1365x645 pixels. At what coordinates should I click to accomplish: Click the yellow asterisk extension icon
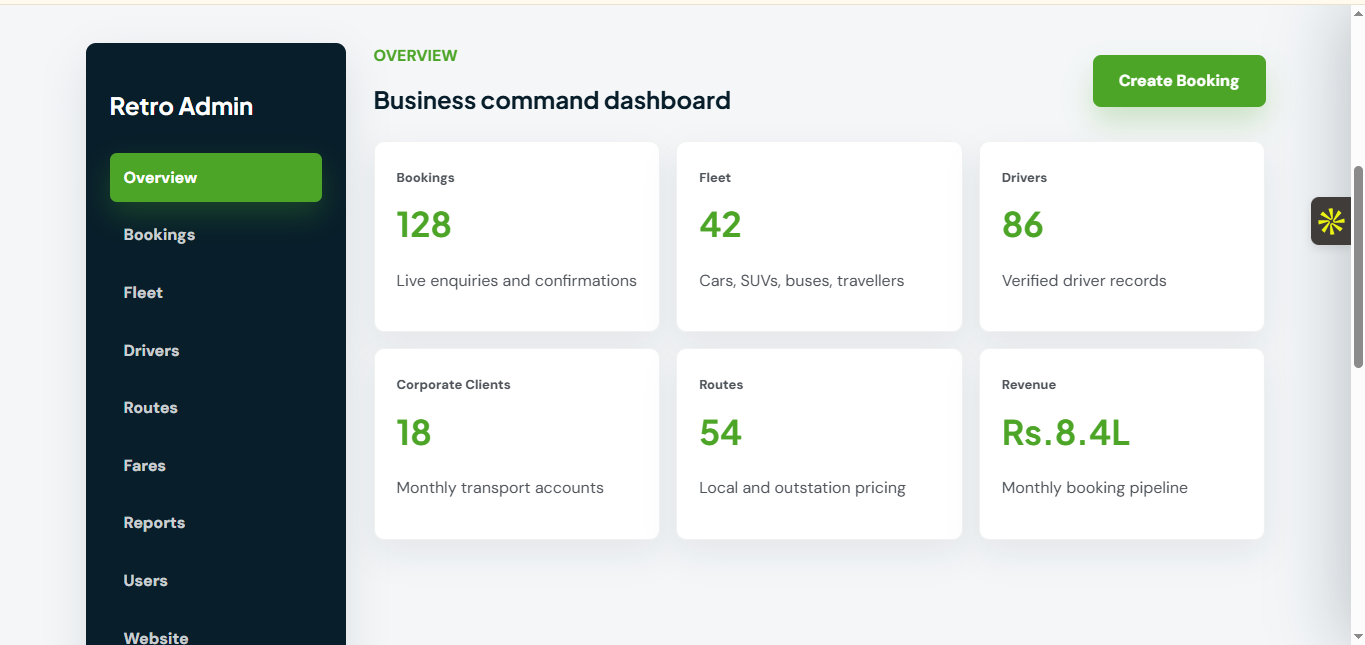tap(1331, 221)
